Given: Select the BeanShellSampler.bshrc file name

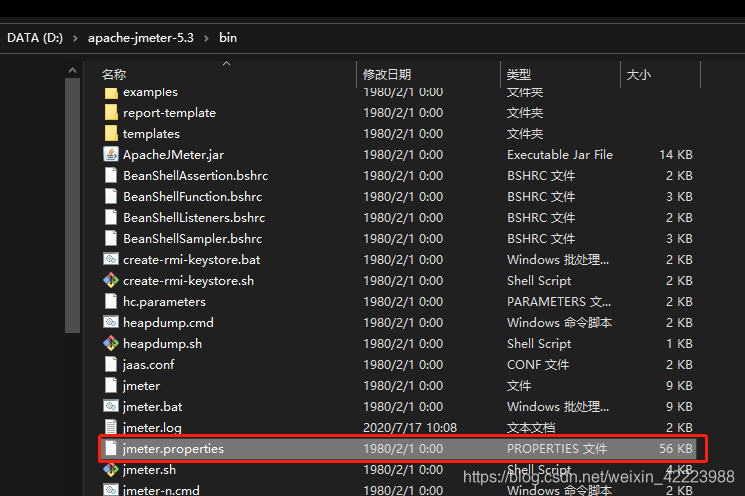Looking at the screenshot, I should (192, 238).
